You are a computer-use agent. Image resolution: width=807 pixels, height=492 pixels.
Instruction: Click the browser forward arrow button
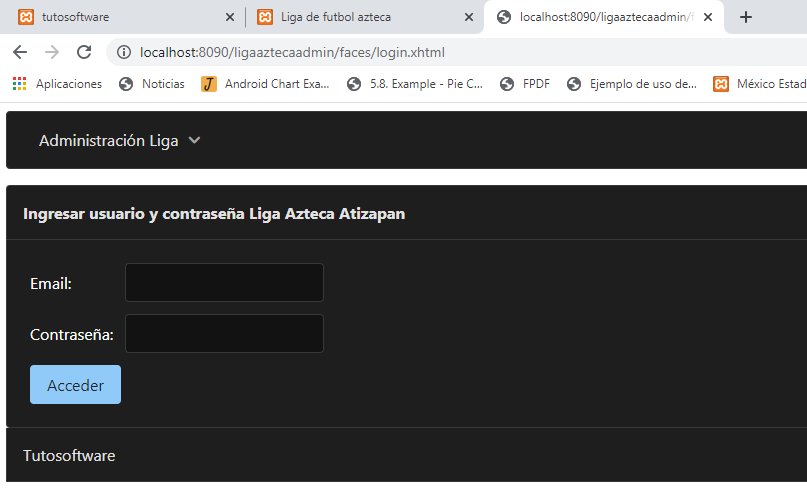[x=52, y=52]
